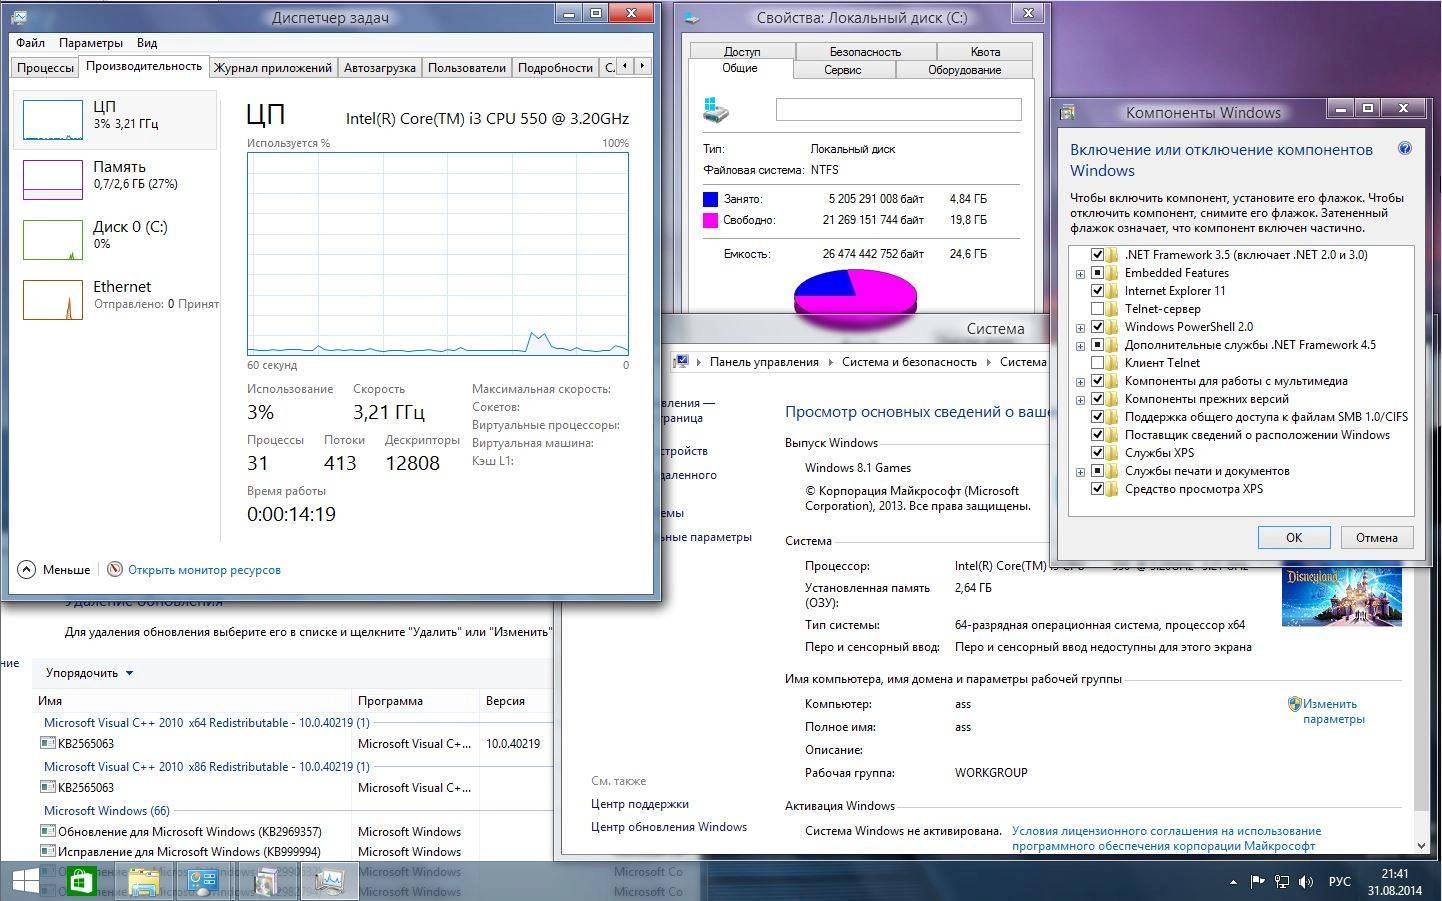Open the Сервис tab in disk properties
Image resolution: width=1442 pixels, height=901 pixels.
[x=843, y=70]
